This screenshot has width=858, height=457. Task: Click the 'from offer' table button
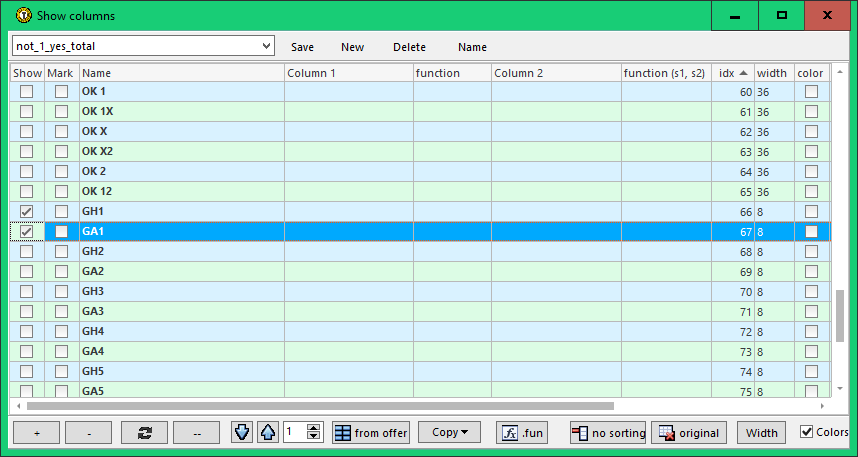coord(371,433)
